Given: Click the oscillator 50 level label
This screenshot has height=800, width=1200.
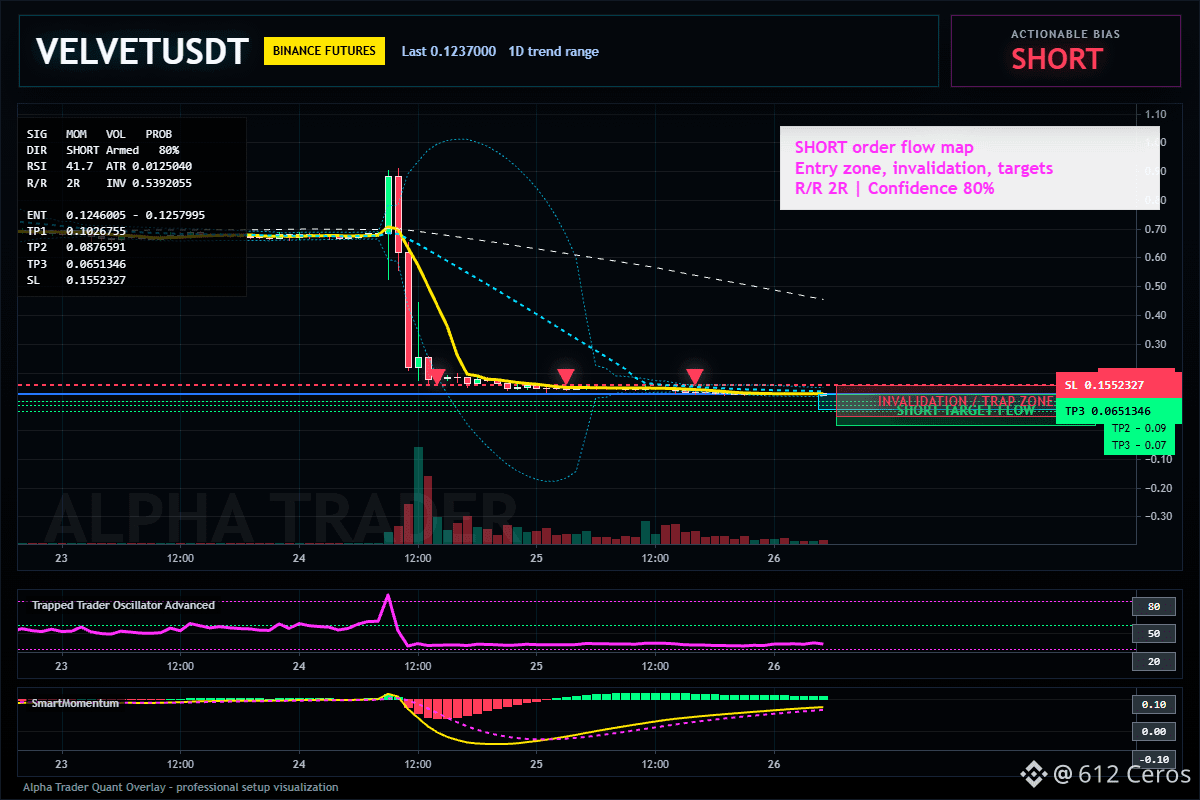Looking at the screenshot, I should [1153, 633].
